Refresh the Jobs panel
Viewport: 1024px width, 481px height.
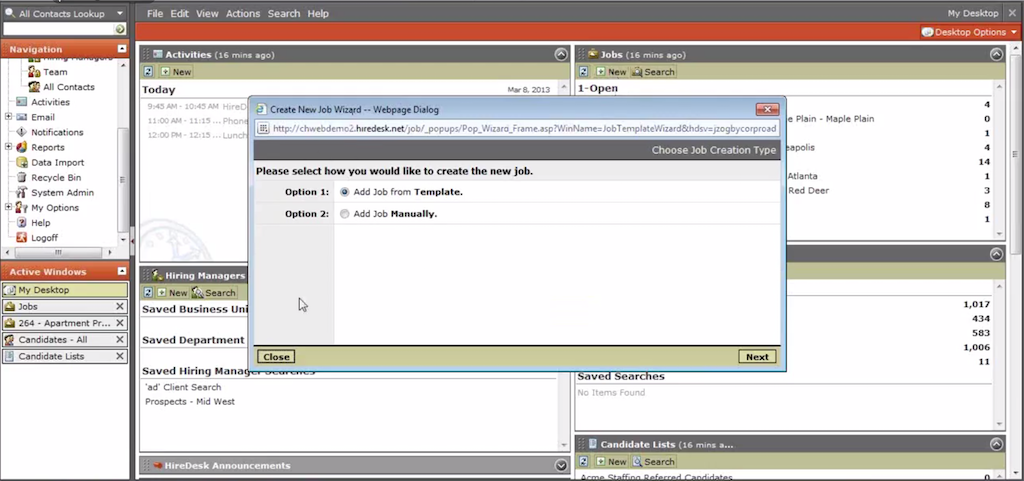pos(584,72)
